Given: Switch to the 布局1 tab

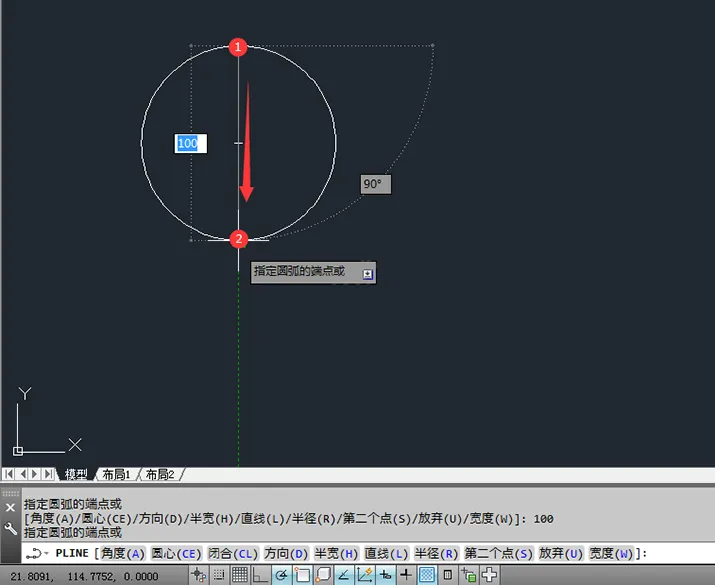Looking at the screenshot, I should pyautogui.click(x=116, y=475).
